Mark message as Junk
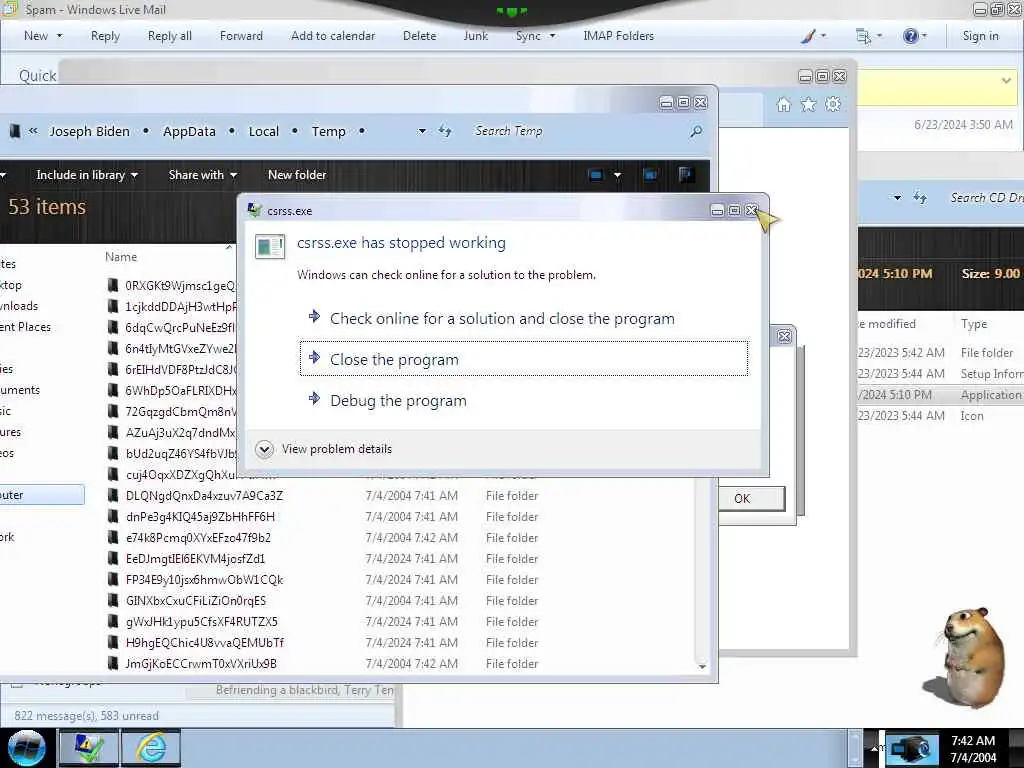 pos(475,36)
